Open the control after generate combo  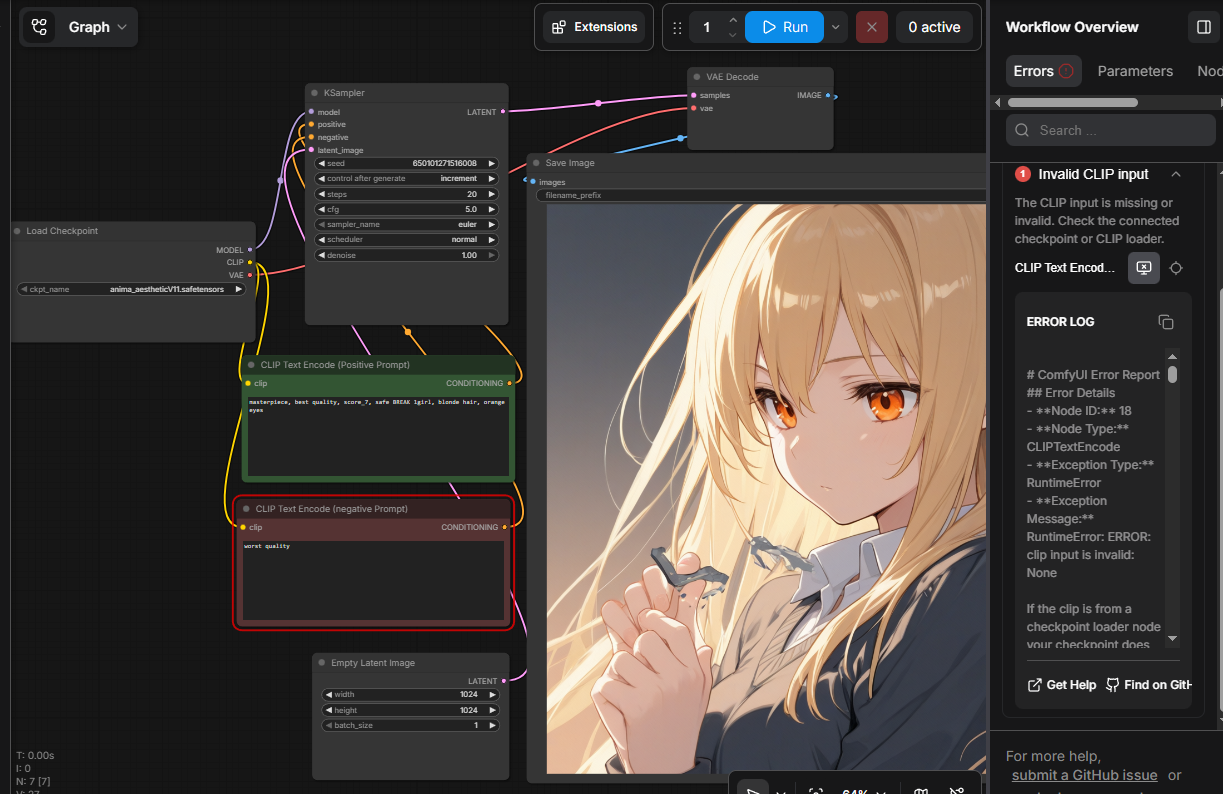coord(406,178)
